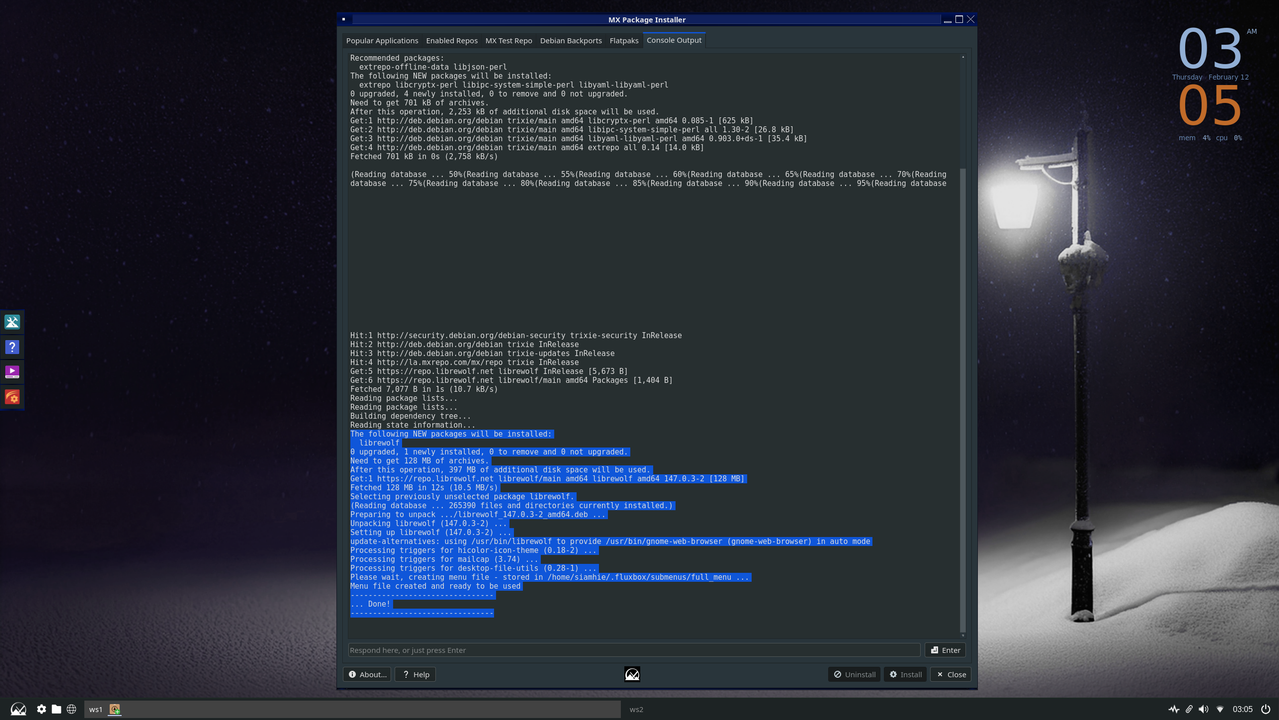The image size is (1279, 720).
Task: Open settings gear in the taskbar
Action: (41, 709)
